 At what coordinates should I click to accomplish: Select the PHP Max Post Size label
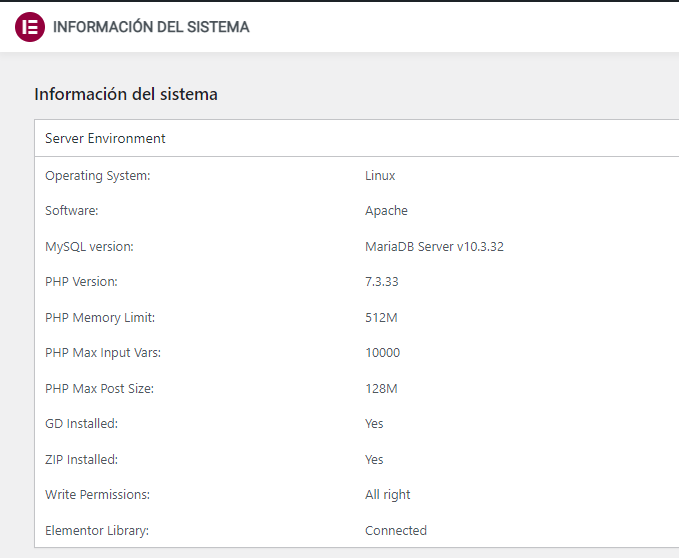click(x=99, y=389)
